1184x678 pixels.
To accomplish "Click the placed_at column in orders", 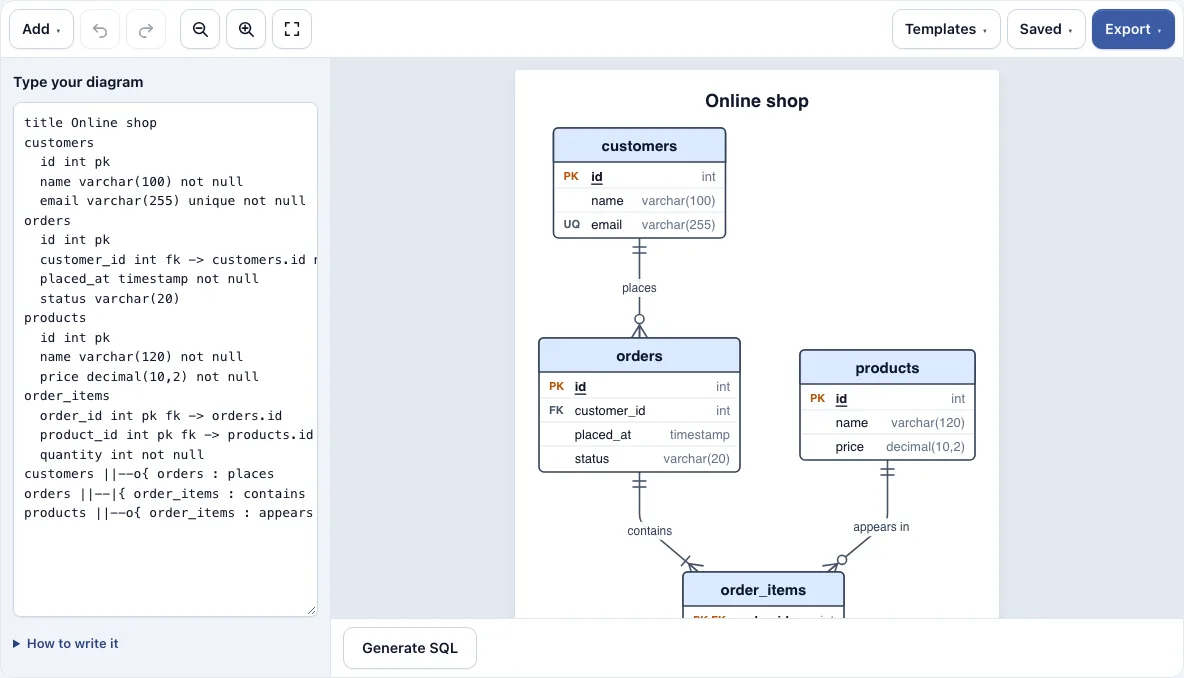I will [640, 435].
